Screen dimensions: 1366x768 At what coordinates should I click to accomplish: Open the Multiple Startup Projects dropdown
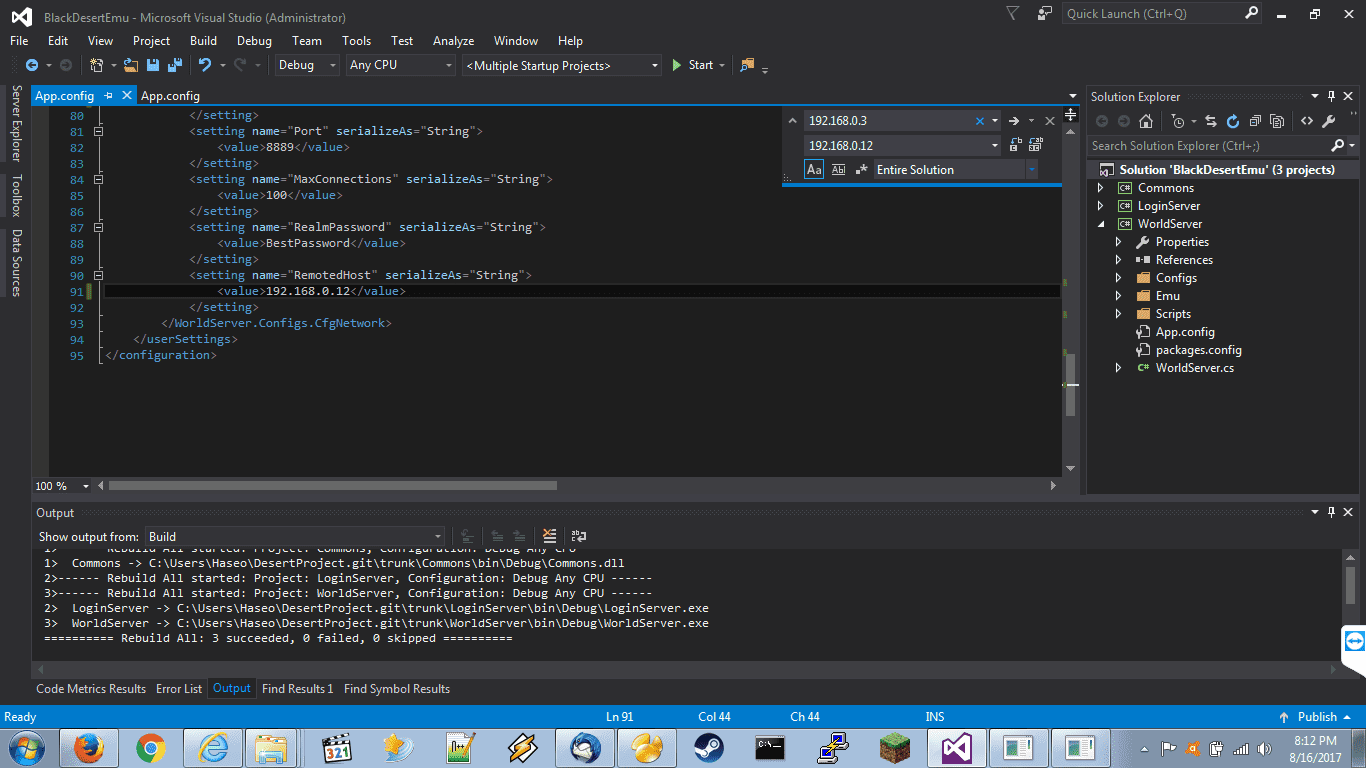click(x=562, y=65)
